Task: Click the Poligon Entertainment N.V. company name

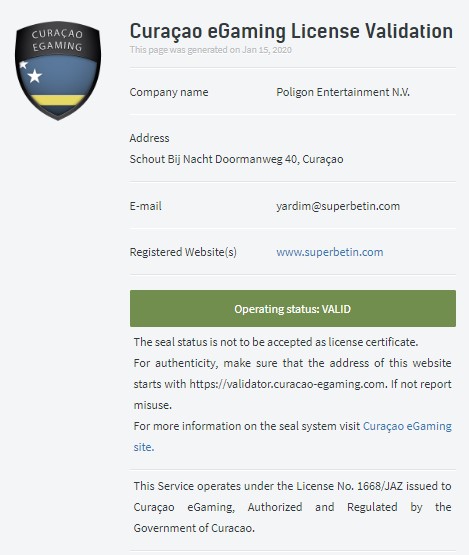Action: coord(343,92)
